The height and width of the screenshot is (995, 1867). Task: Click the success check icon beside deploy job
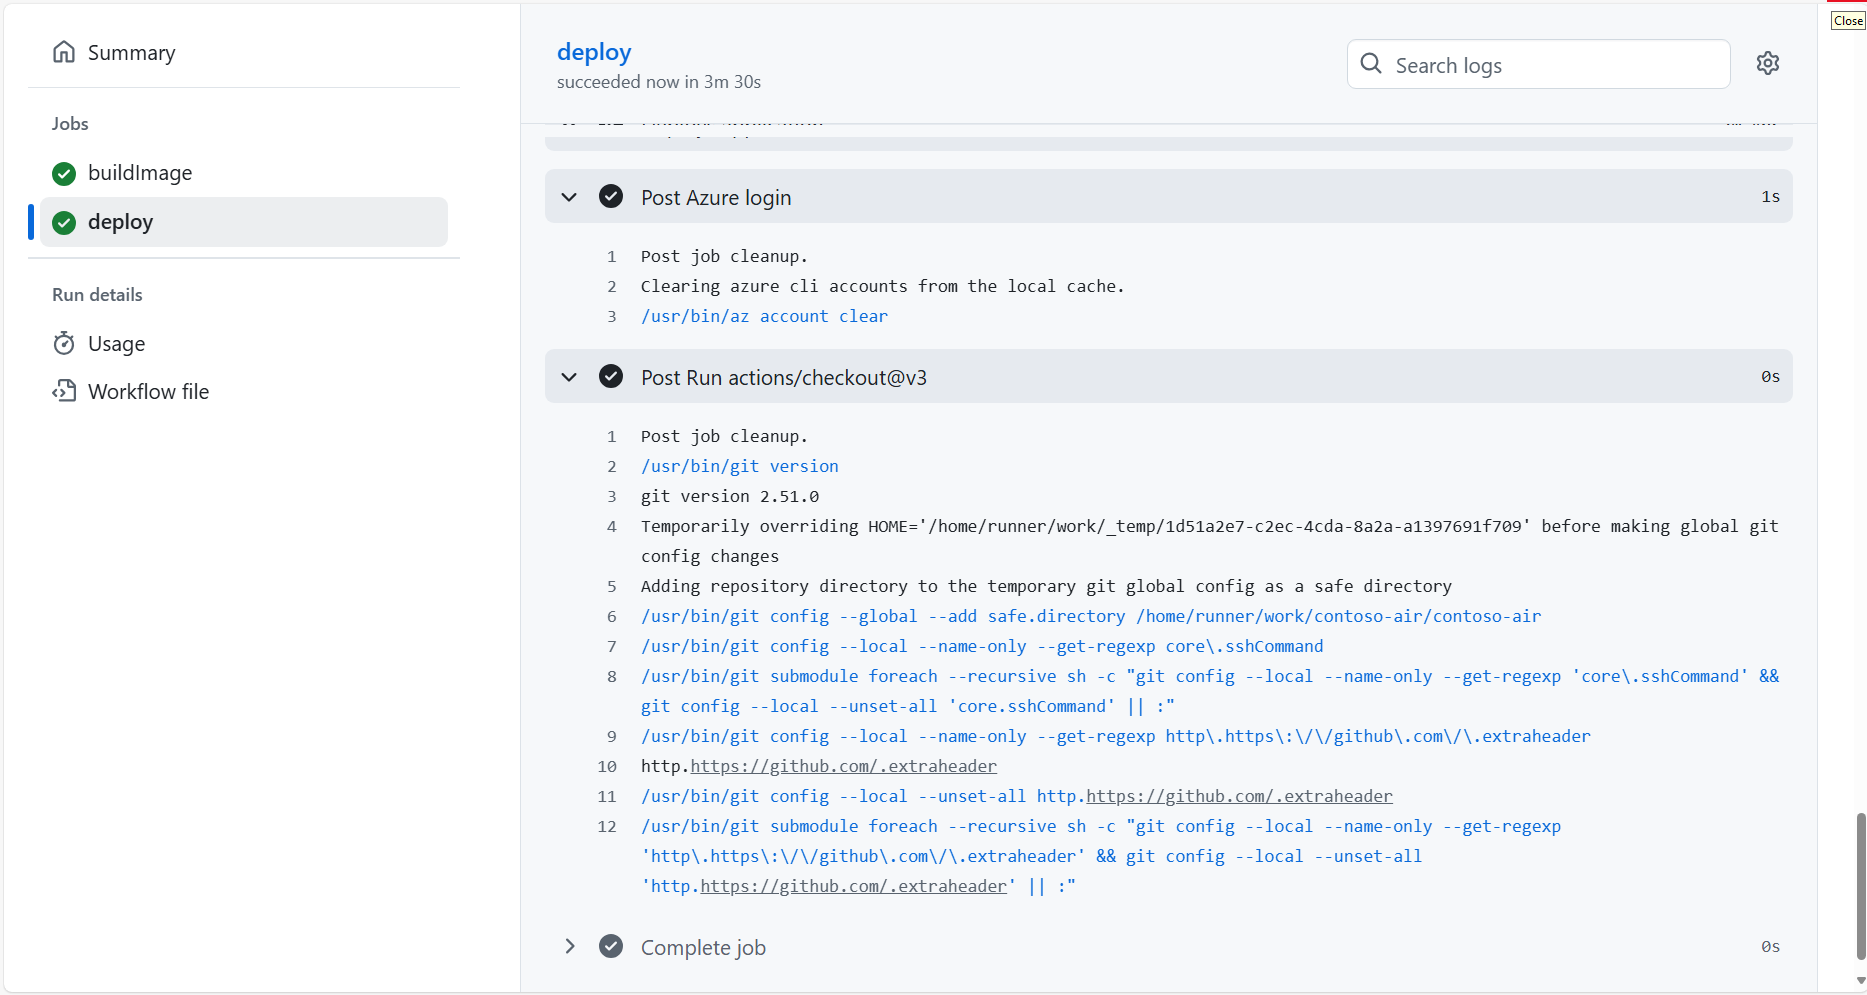pos(63,222)
